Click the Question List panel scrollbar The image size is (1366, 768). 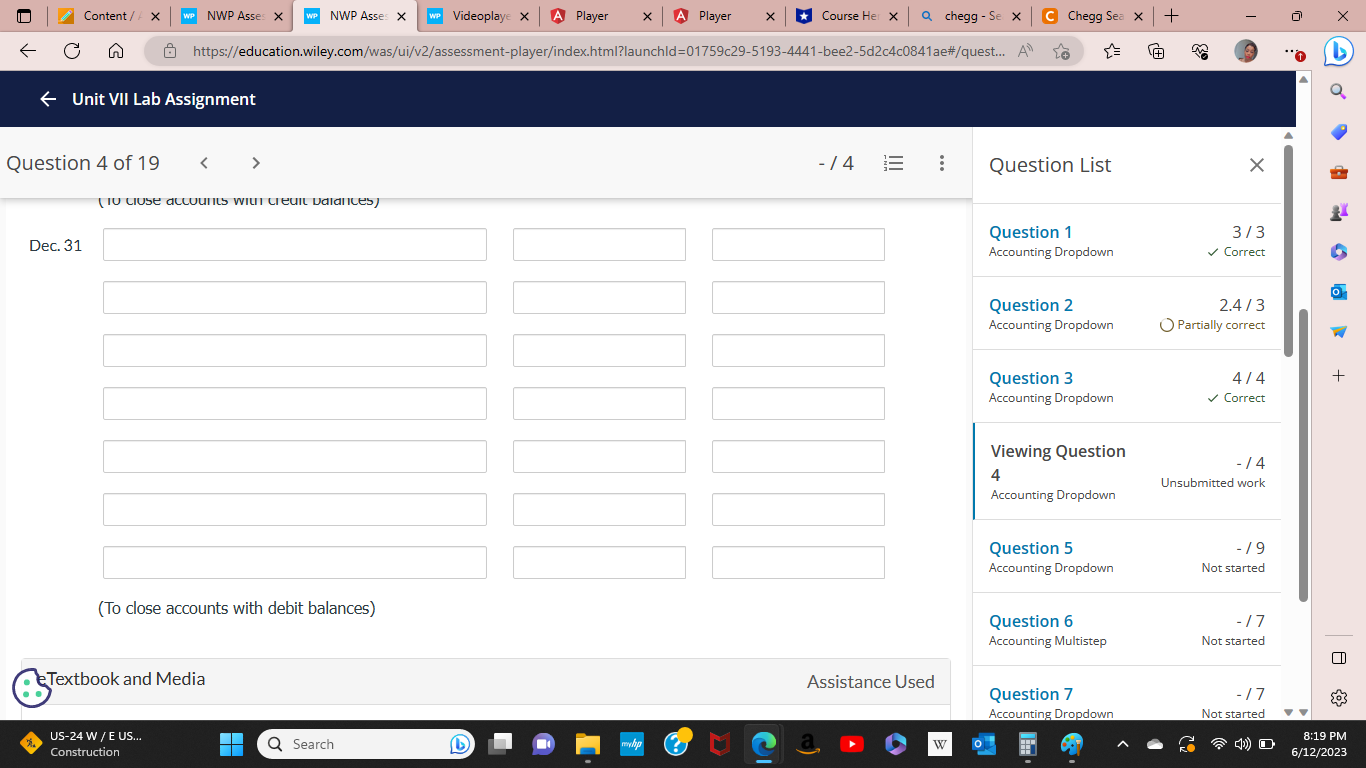point(1288,250)
